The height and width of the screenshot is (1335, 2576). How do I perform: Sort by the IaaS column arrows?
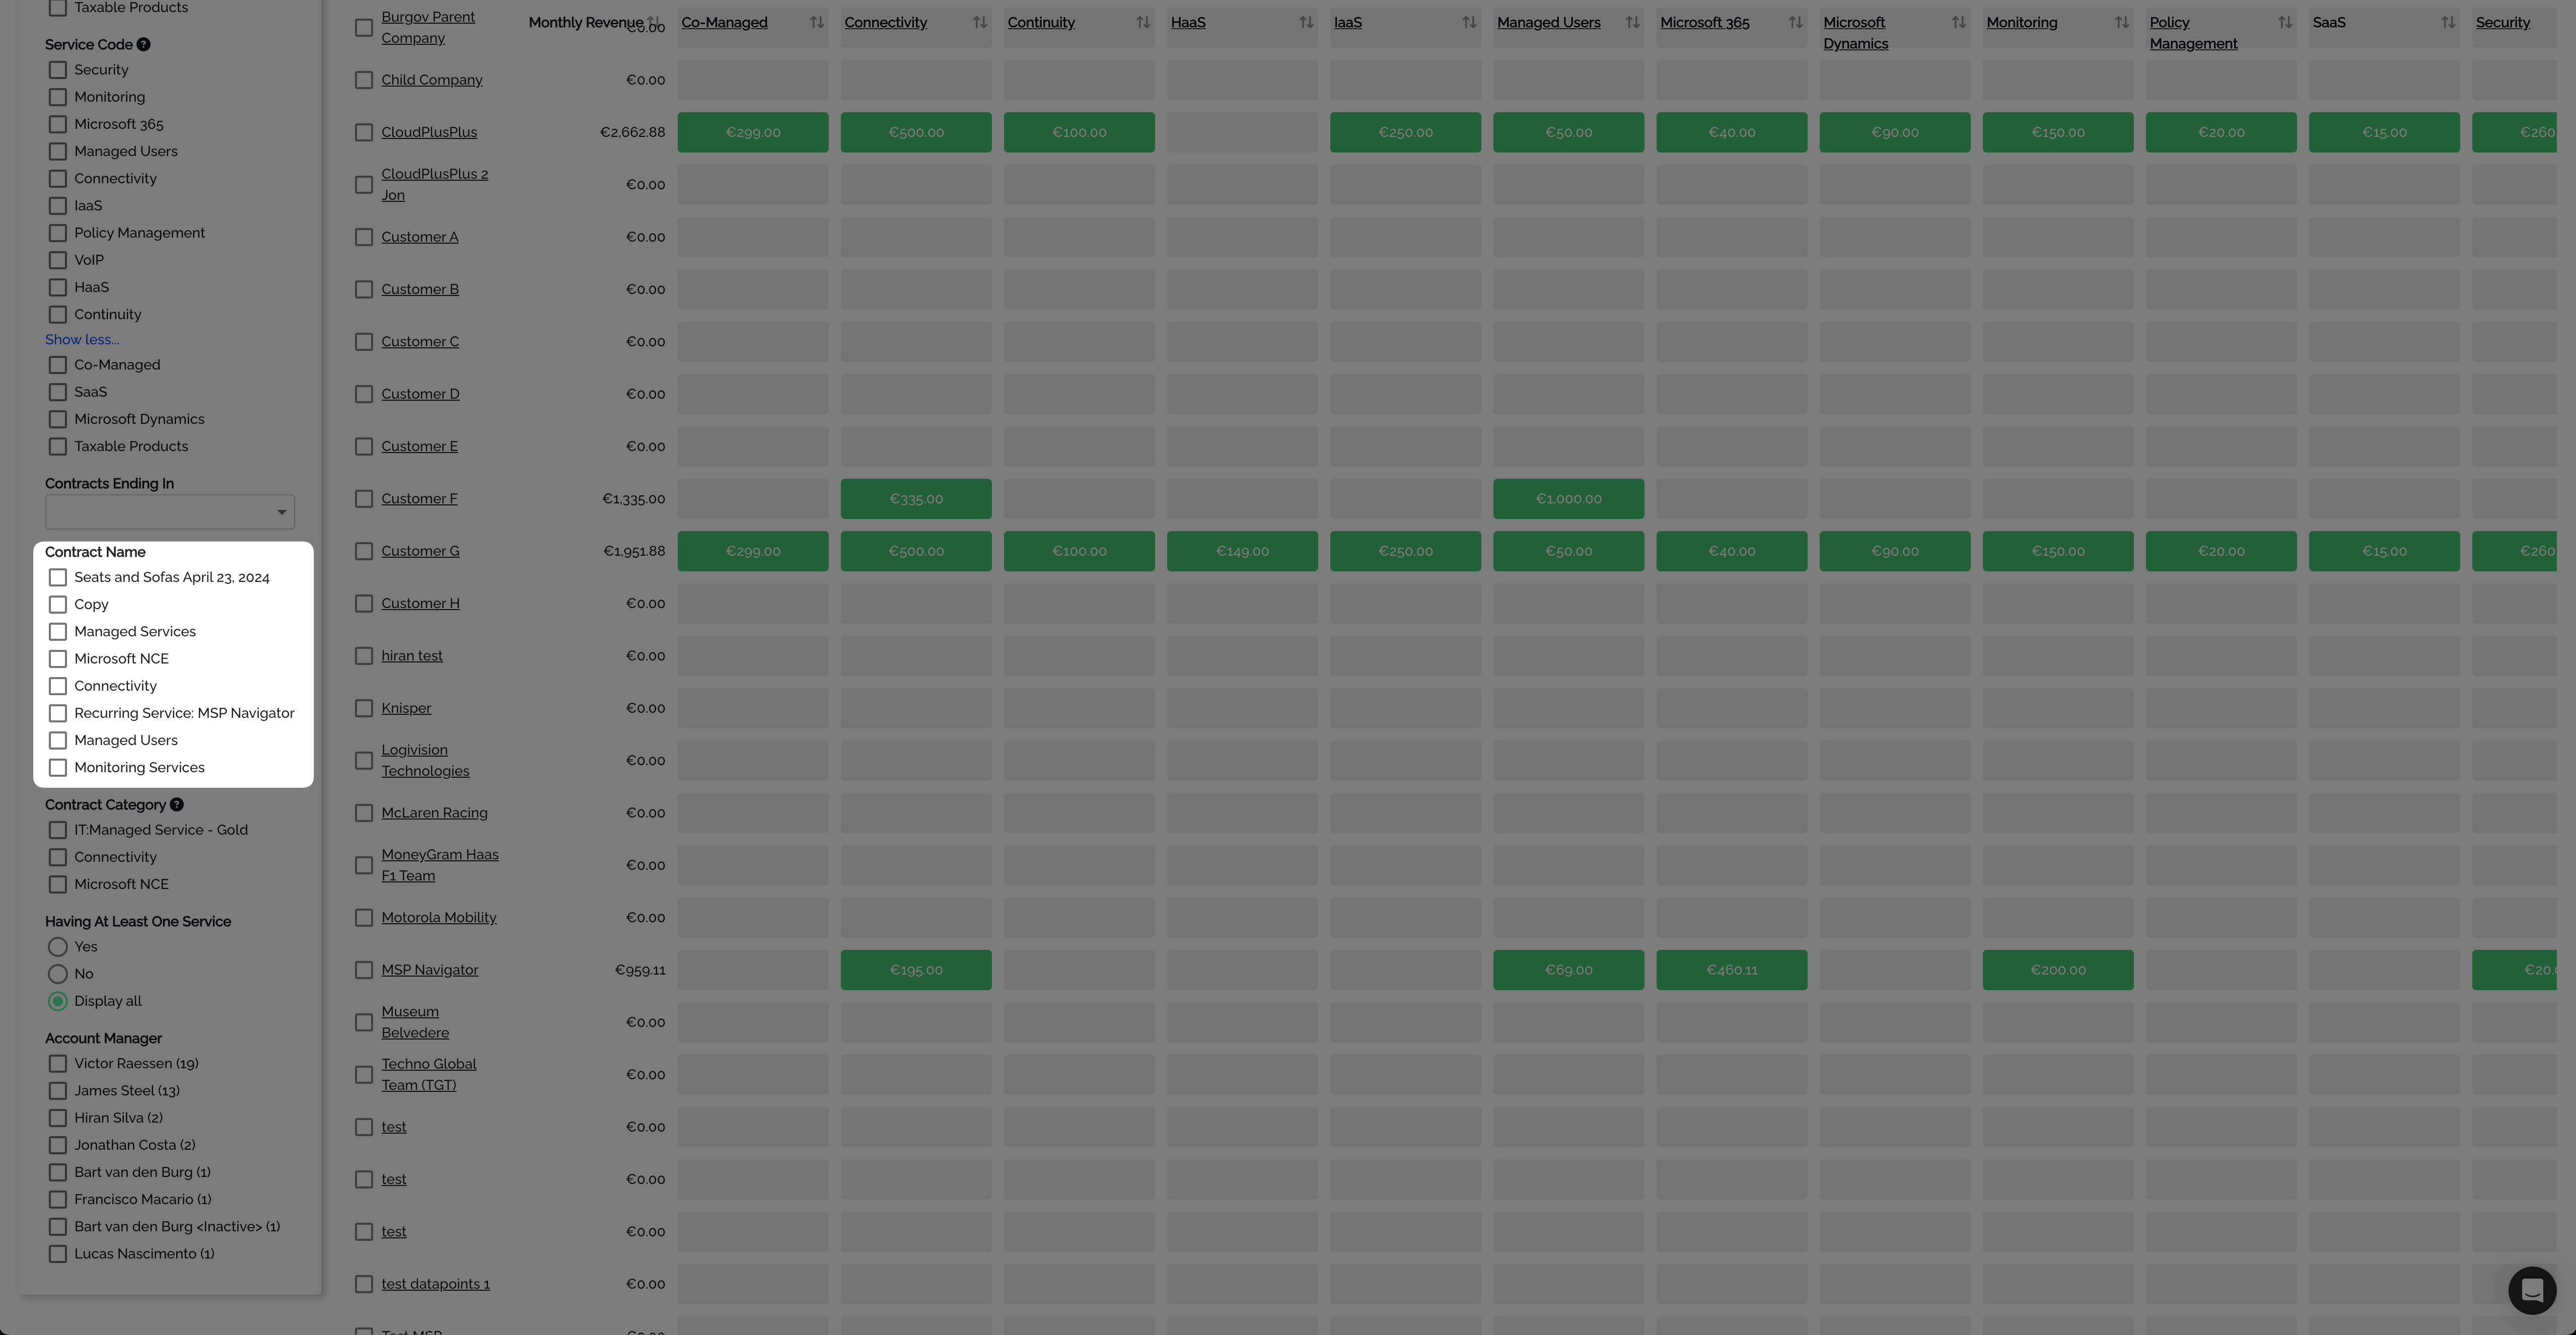click(x=1468, y=22)
